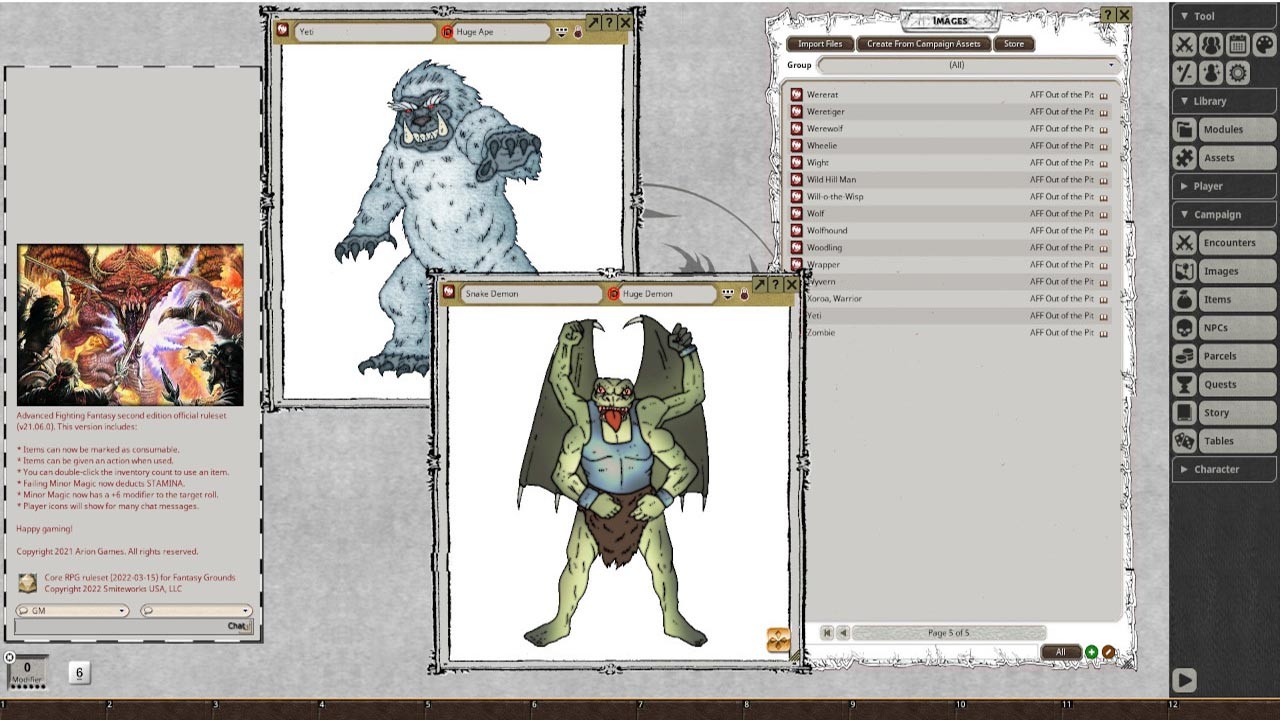1280x720 pixels.
Task: Click the plus/minus modifiers tool
Action: (1184, 72)
